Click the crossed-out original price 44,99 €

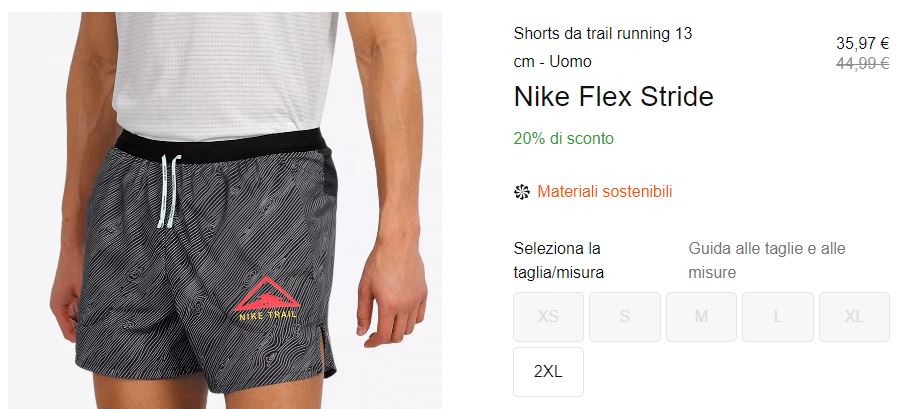[862, 63]
